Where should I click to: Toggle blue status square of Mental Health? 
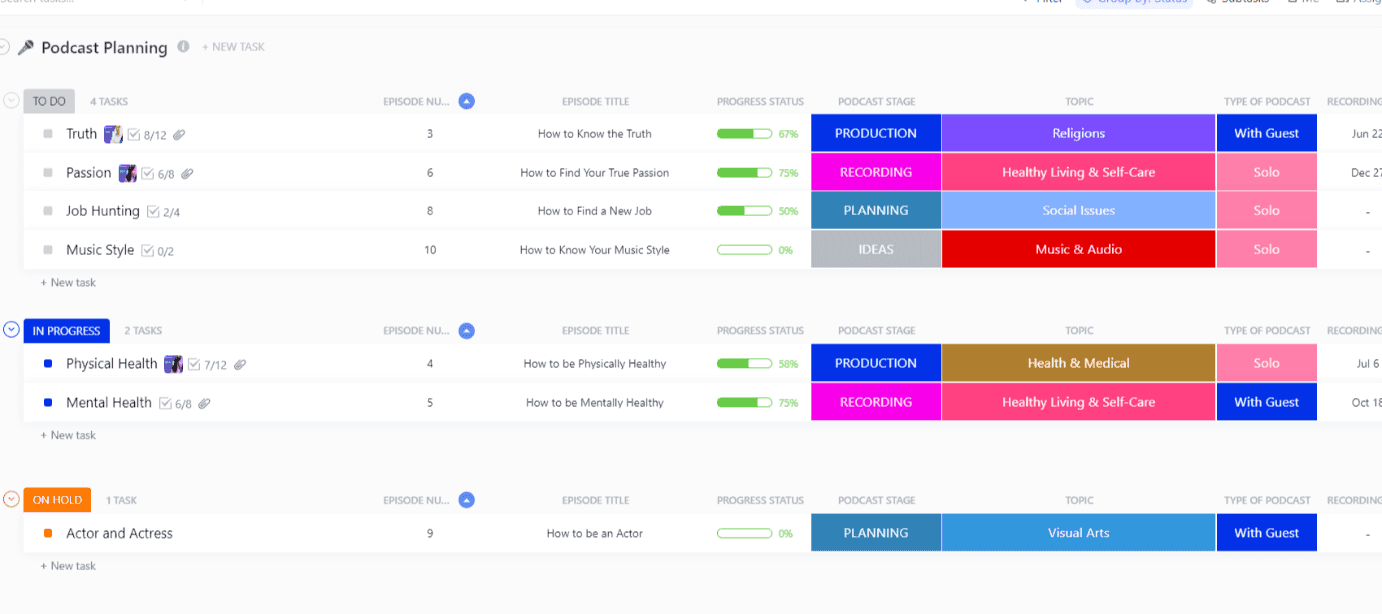pyautogui.click(x=48, y=402)
